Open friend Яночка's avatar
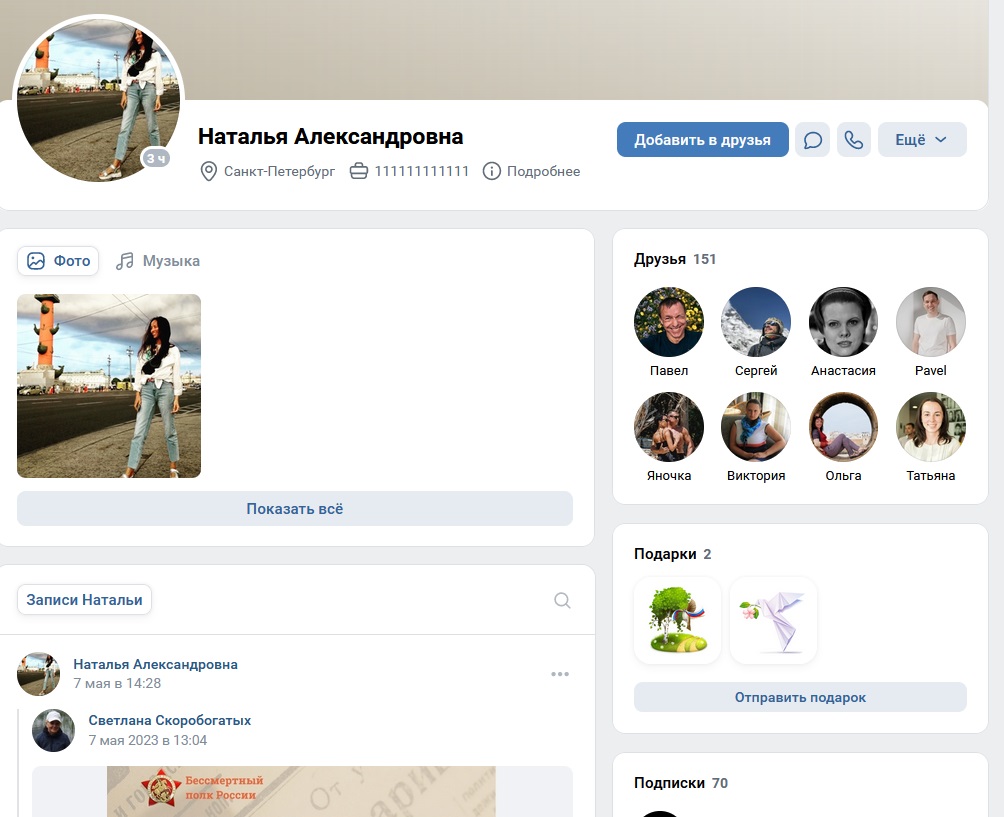The width and height of the screenshot is (1004, 817). [x=669, y=427]
